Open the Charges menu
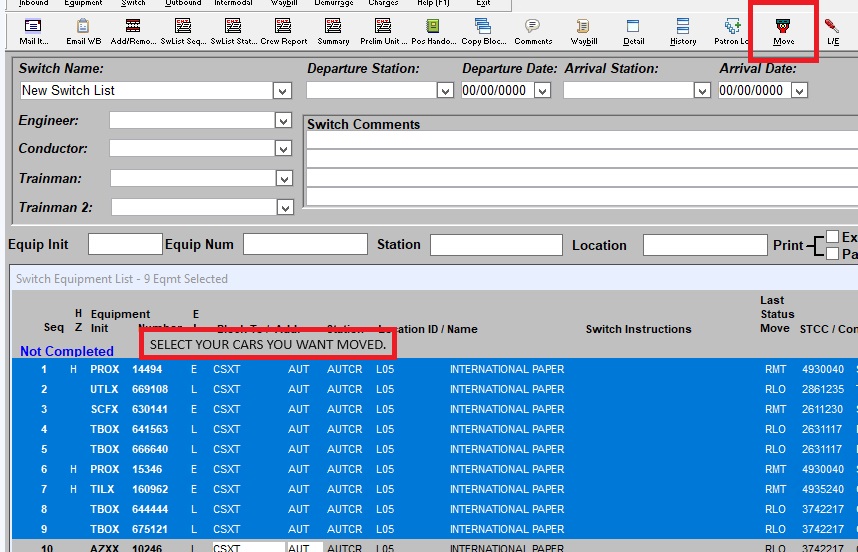This screenshot has width=858, height=552. [383, 3]
